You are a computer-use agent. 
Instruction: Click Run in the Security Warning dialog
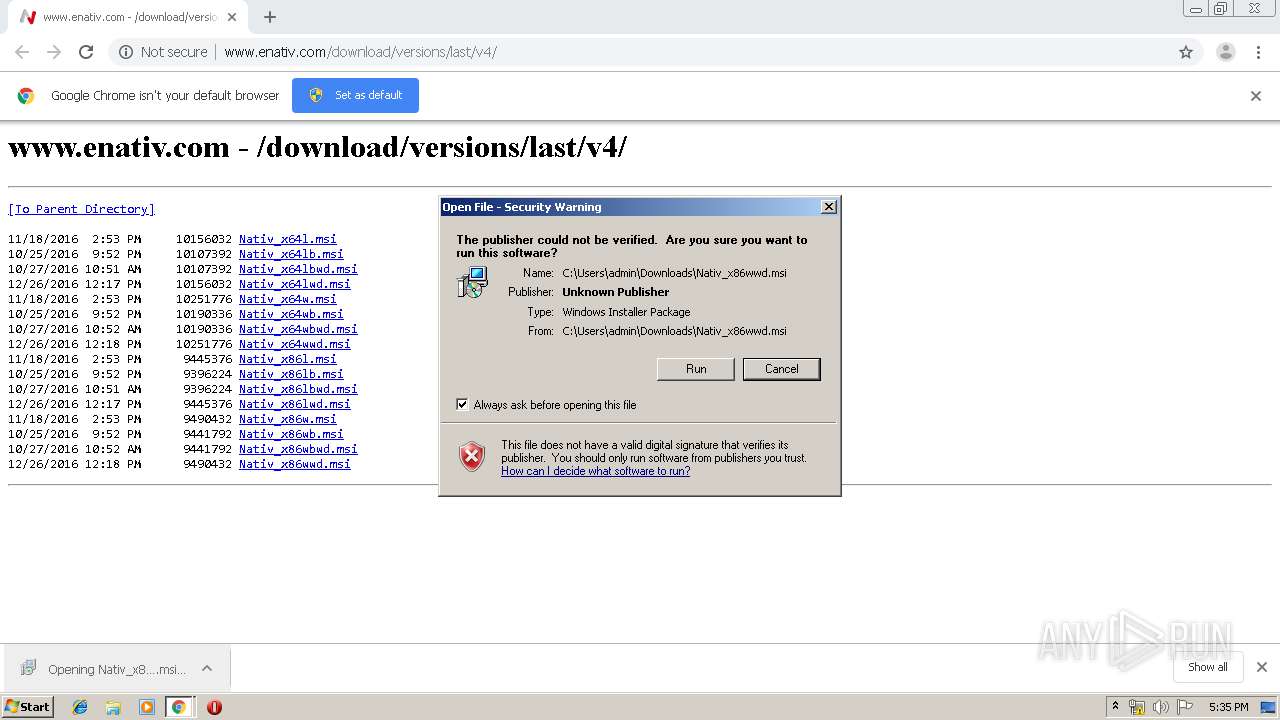tap(696, 369)
